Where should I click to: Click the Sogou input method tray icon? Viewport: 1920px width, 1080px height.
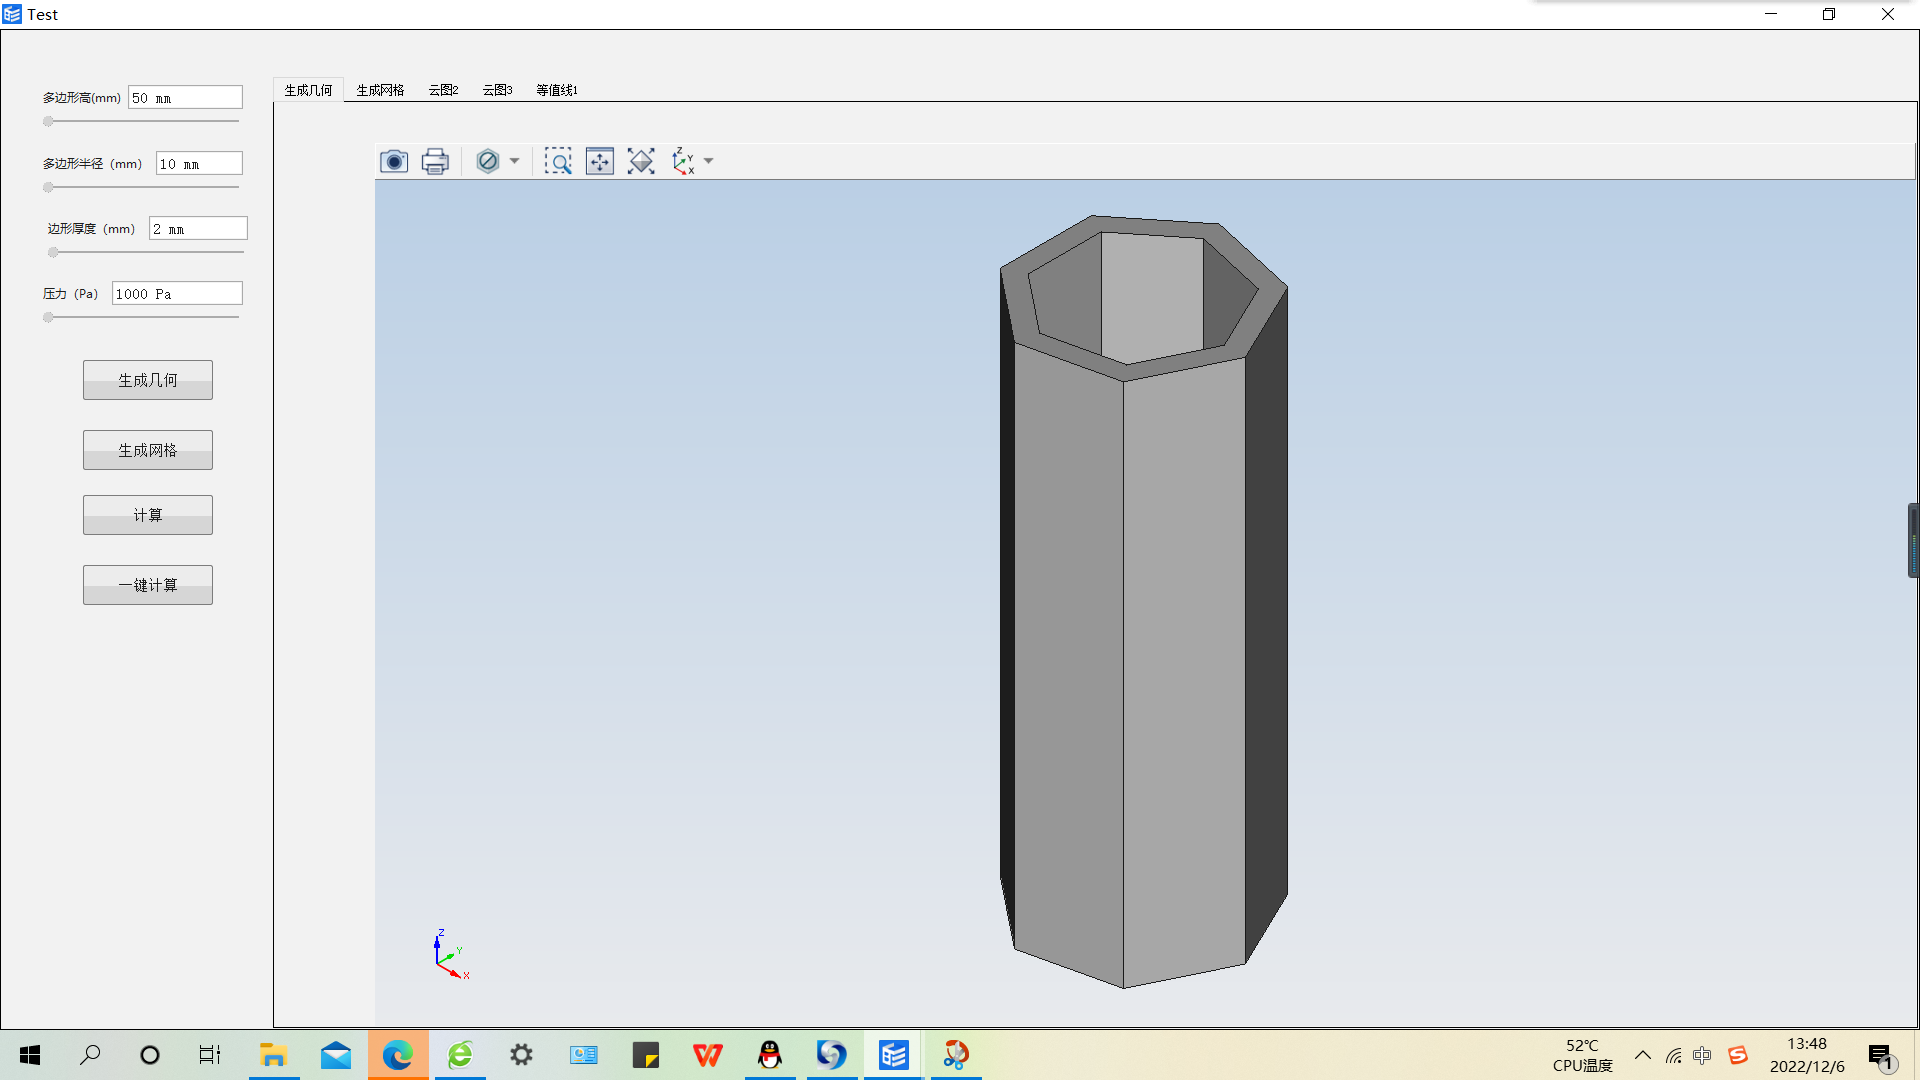[1738, 1055]
